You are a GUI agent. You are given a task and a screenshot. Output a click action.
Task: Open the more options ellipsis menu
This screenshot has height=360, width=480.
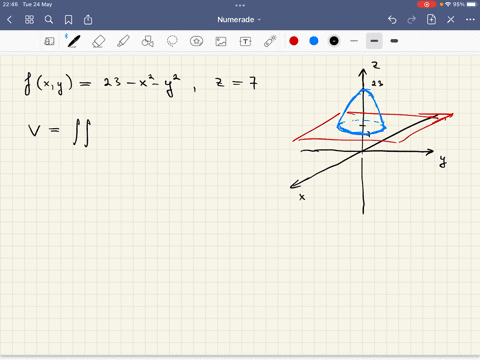[470, 20]
